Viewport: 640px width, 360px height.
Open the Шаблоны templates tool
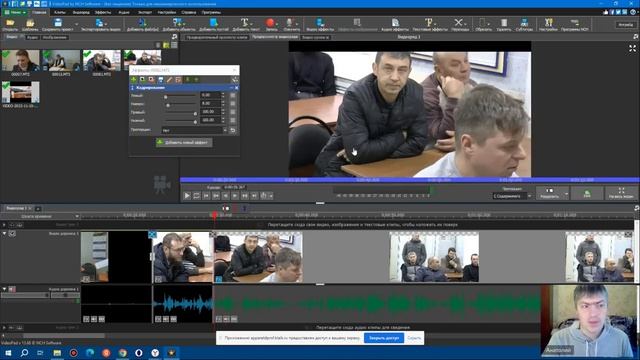[x=30, y=24]
